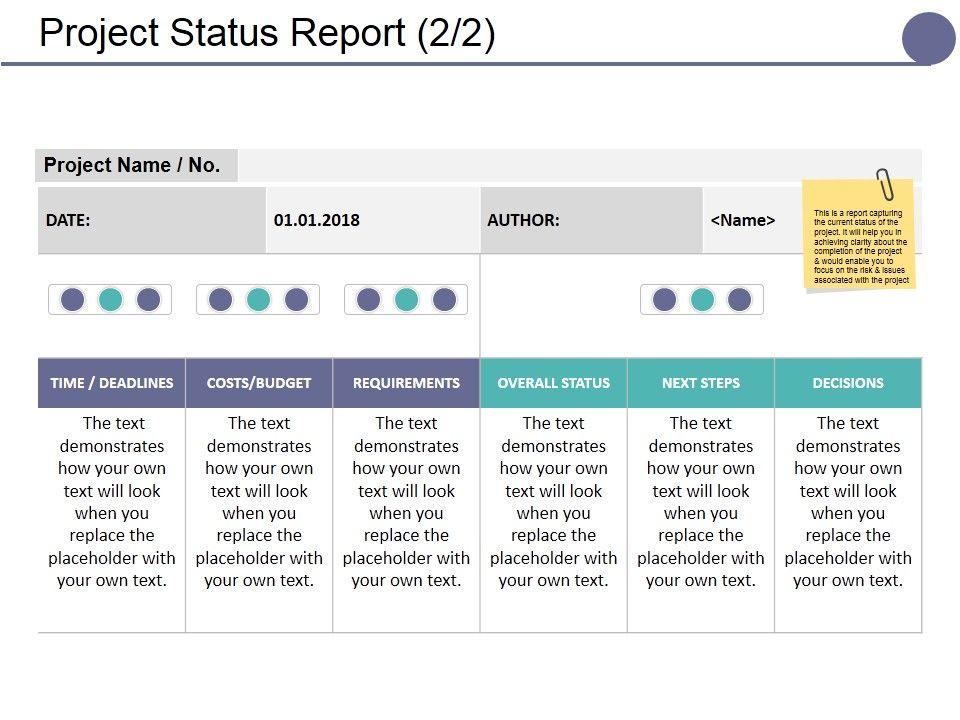The width and height of the screenshot is (960, 720).
Task: Click the Next Steps column header
Action: pyautogui.click(x=701, y=383)
